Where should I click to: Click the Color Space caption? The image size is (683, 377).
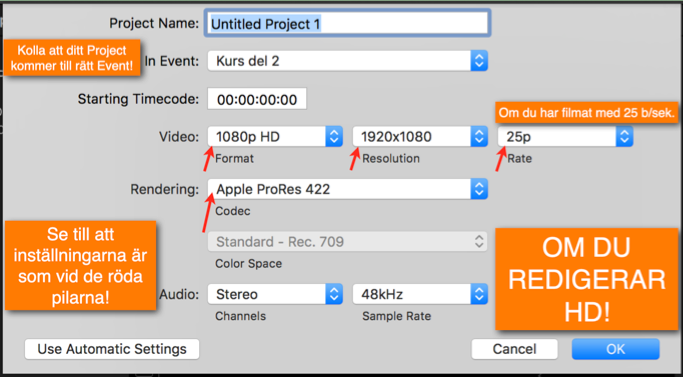pos(248,264)
